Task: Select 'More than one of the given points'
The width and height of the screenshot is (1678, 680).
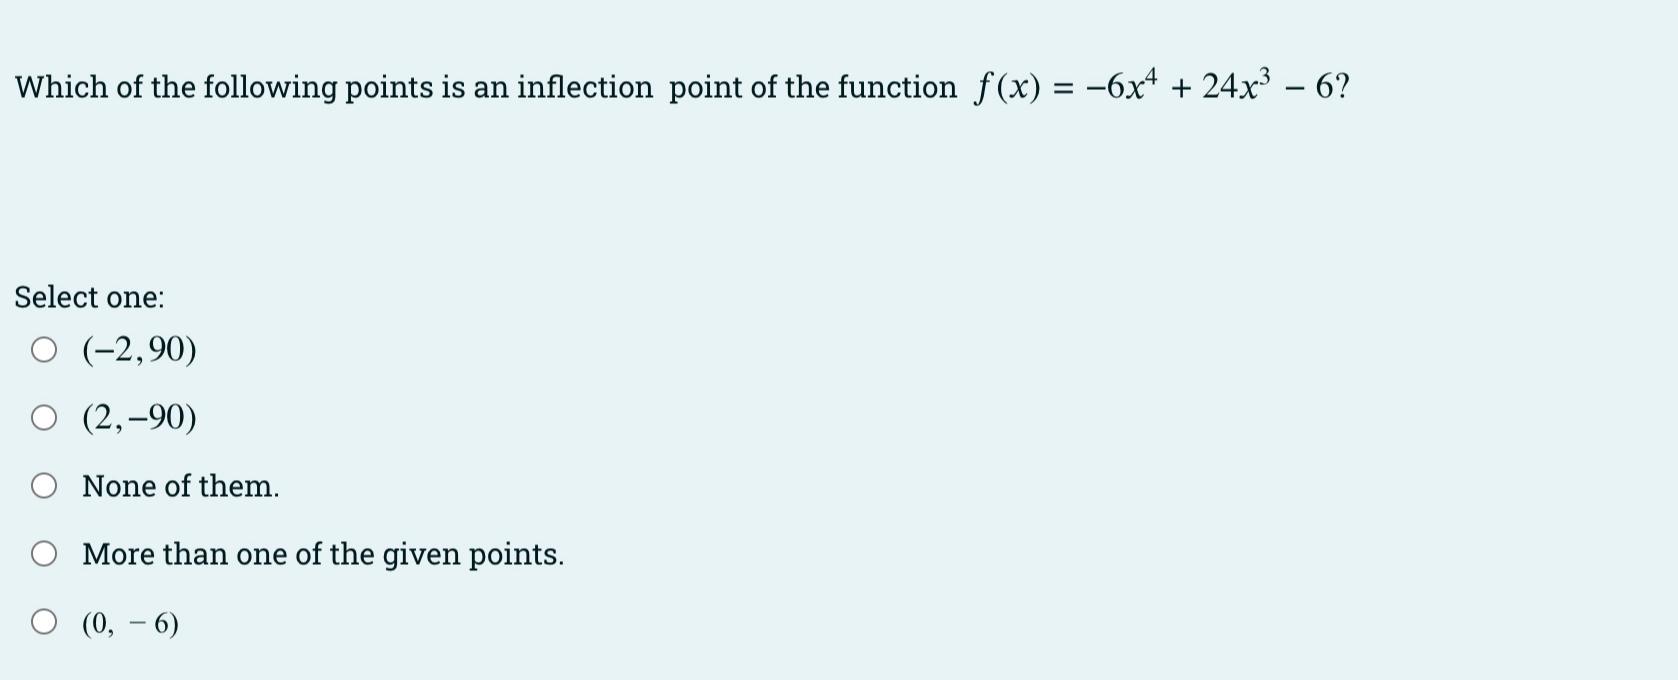Action: pyautogui.click(x=44, y=553)
